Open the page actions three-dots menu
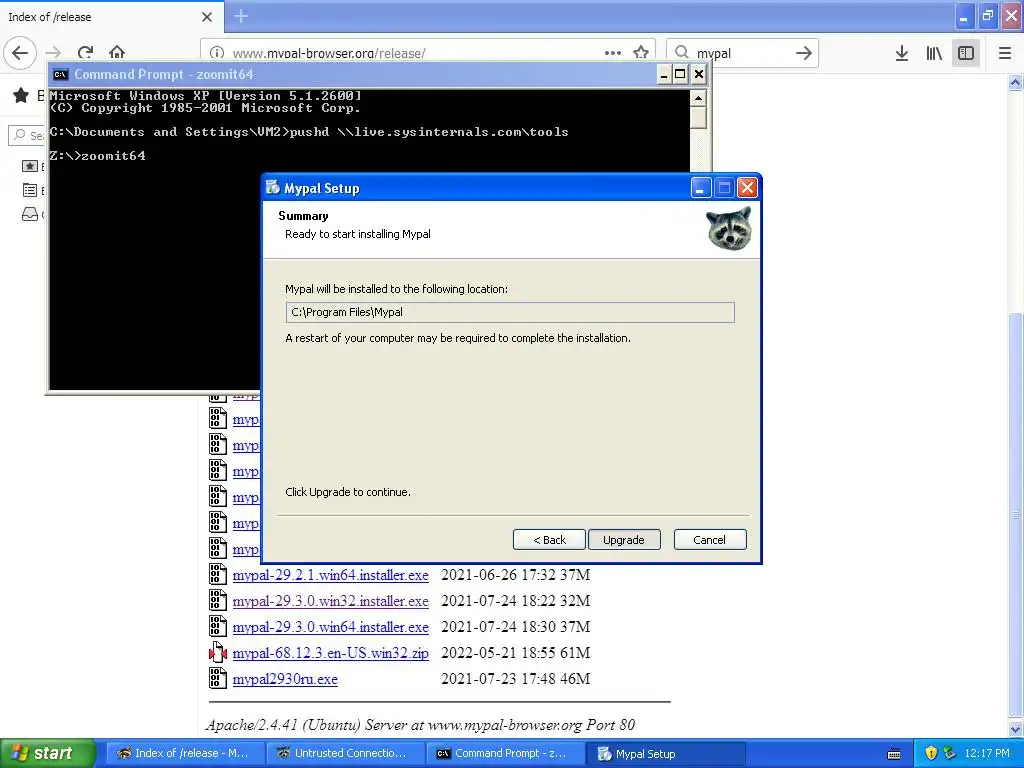 click(613, 53)
